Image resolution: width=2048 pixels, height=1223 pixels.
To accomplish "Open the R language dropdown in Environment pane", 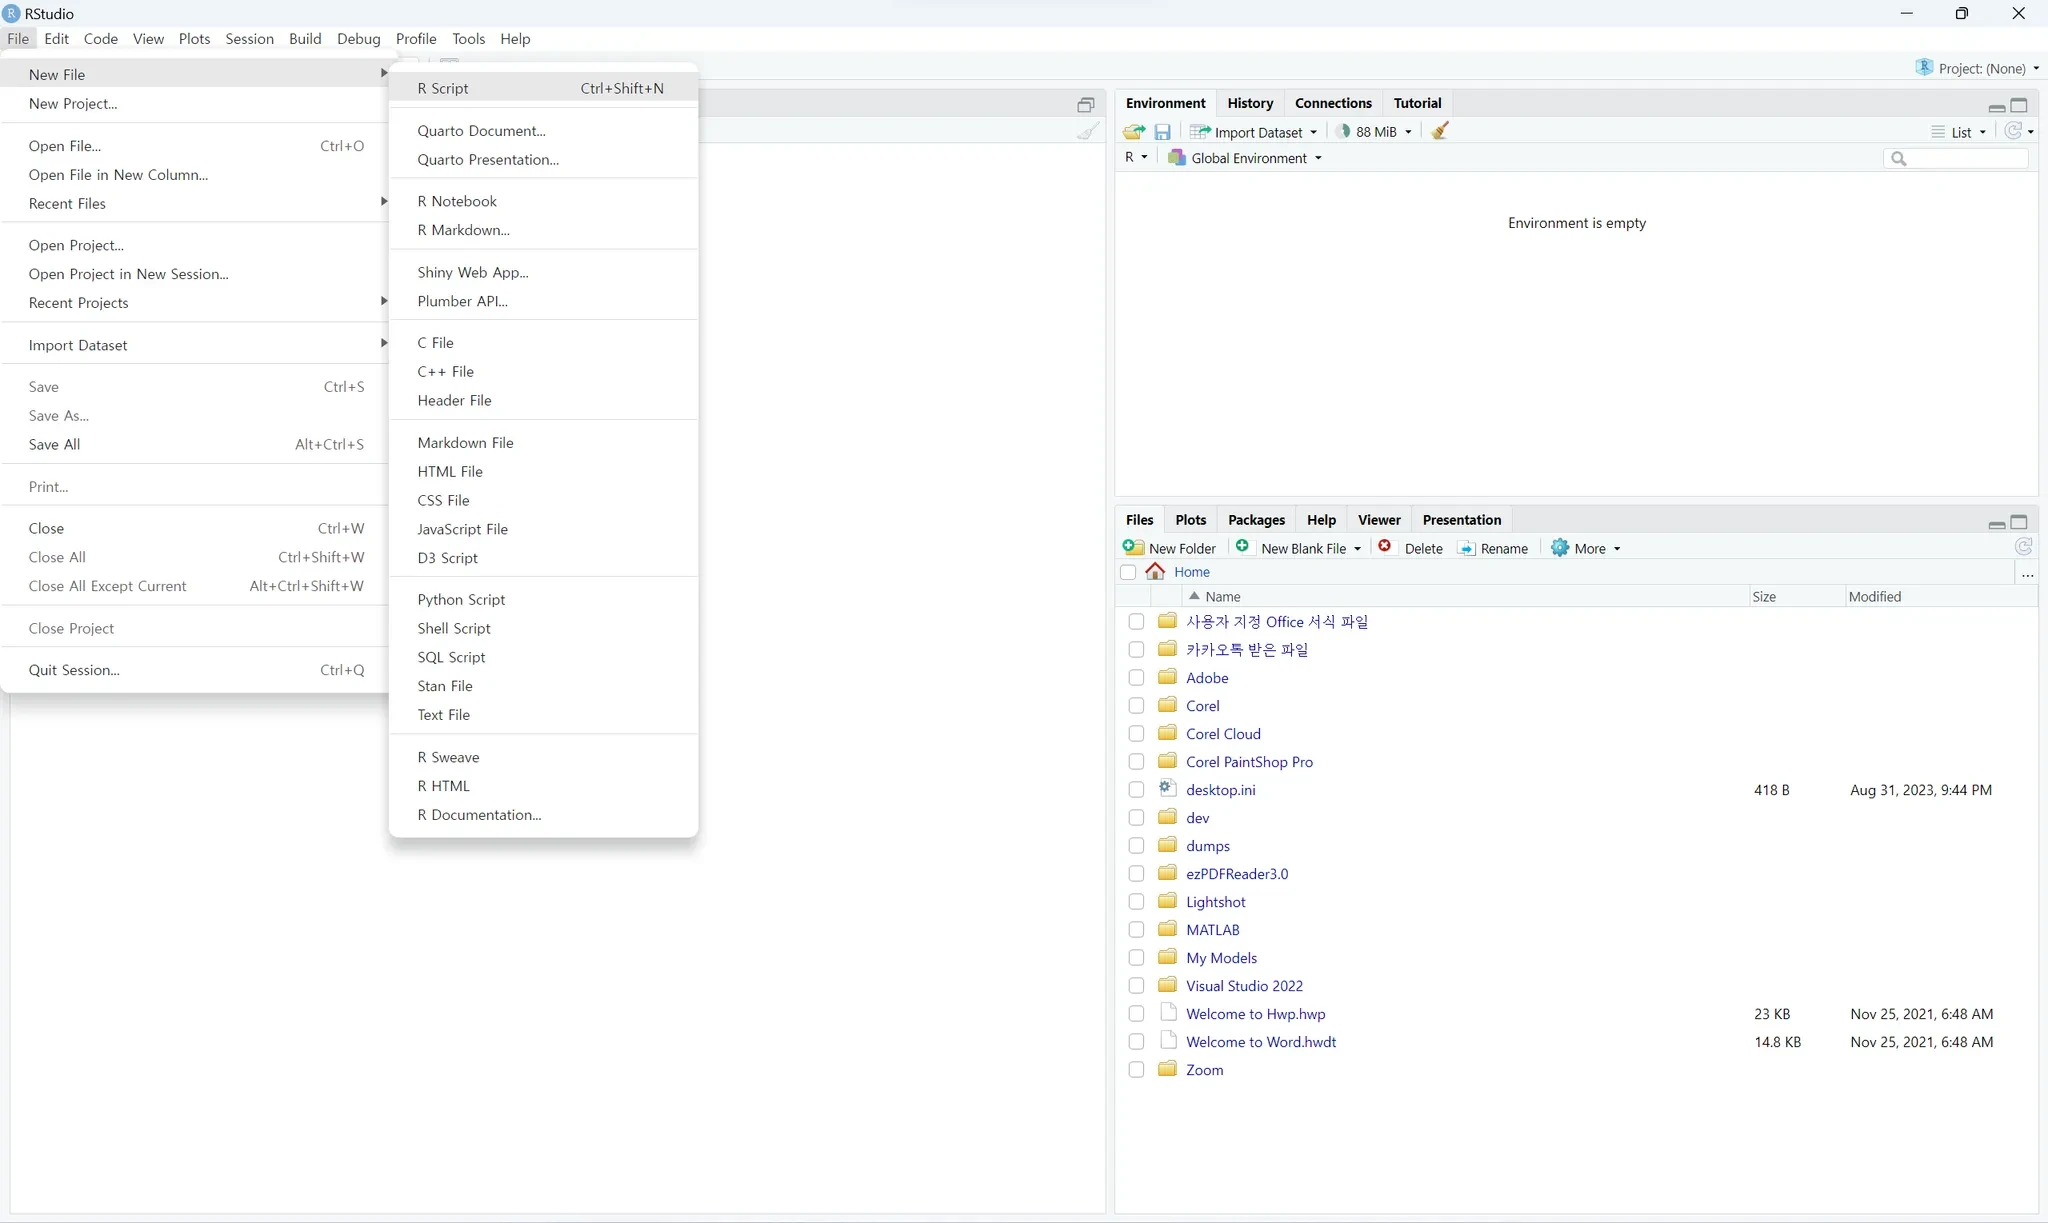I will point(1136,157).
